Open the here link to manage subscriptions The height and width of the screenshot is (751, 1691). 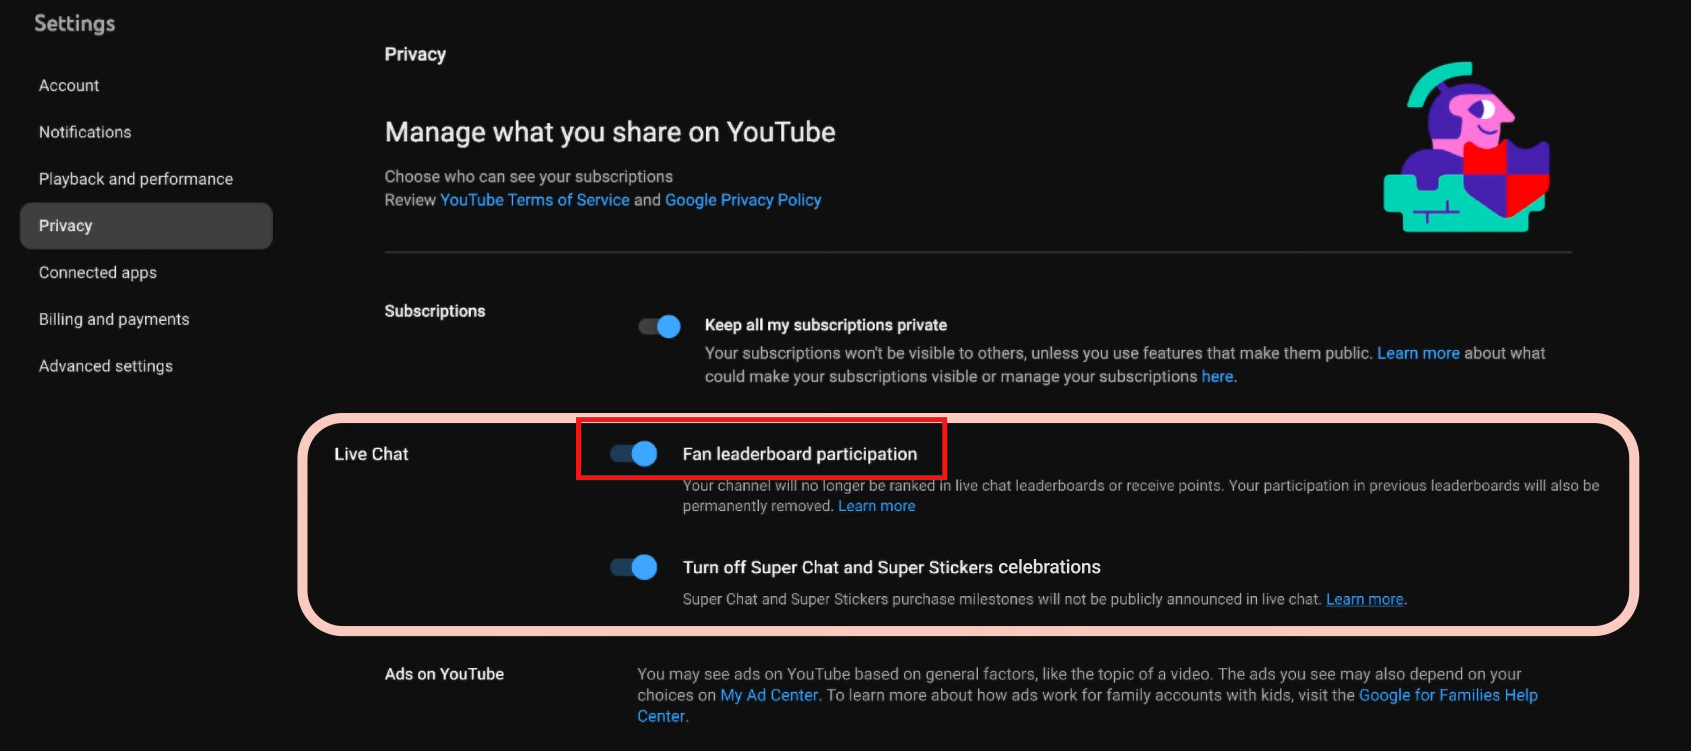pyautogui.click(x=1217, y=376)
